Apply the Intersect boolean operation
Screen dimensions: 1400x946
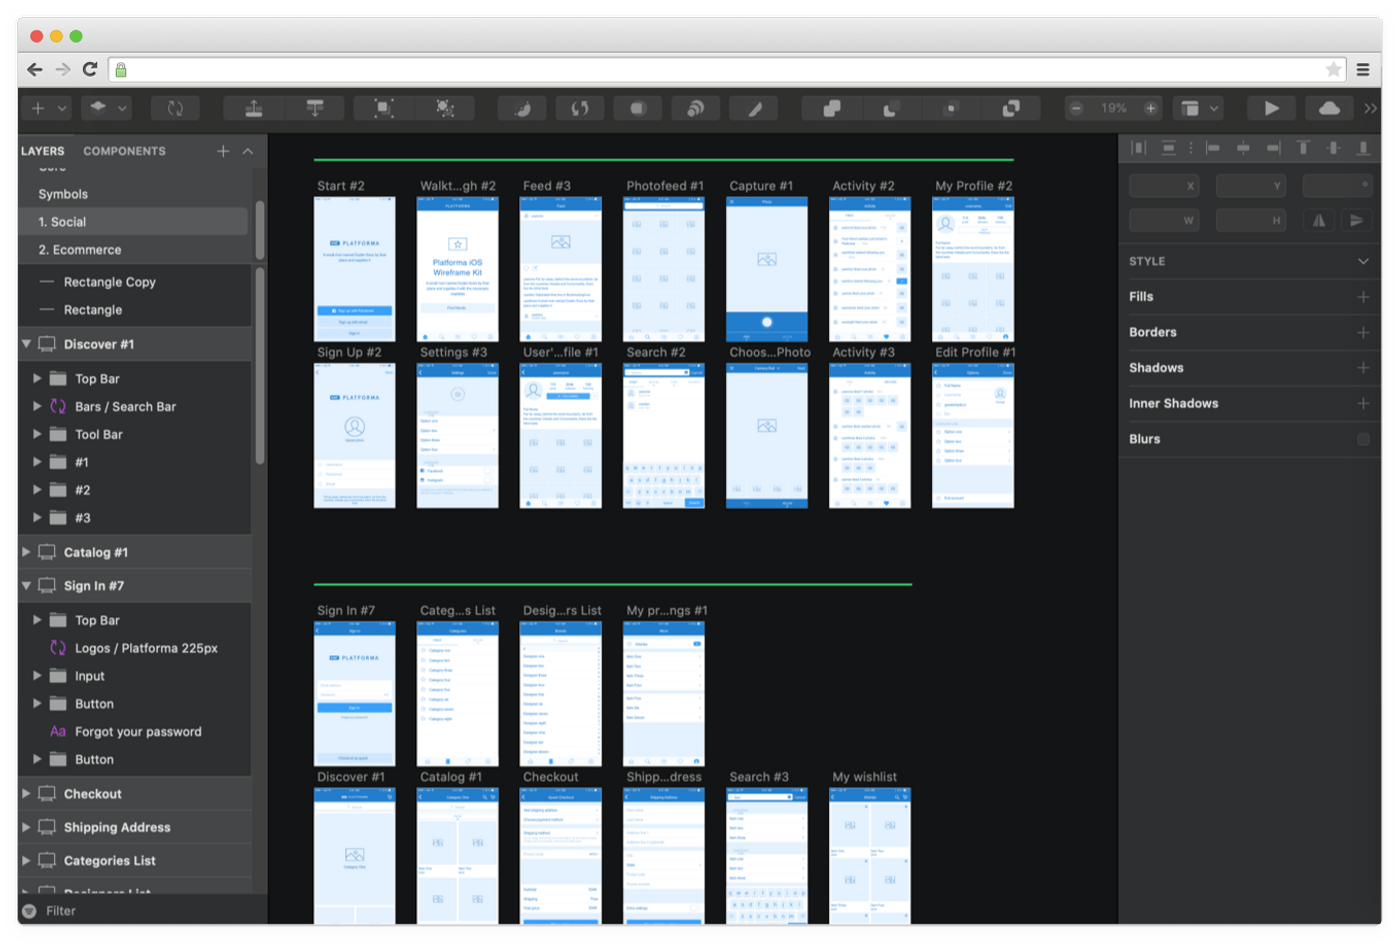(951, 108)
